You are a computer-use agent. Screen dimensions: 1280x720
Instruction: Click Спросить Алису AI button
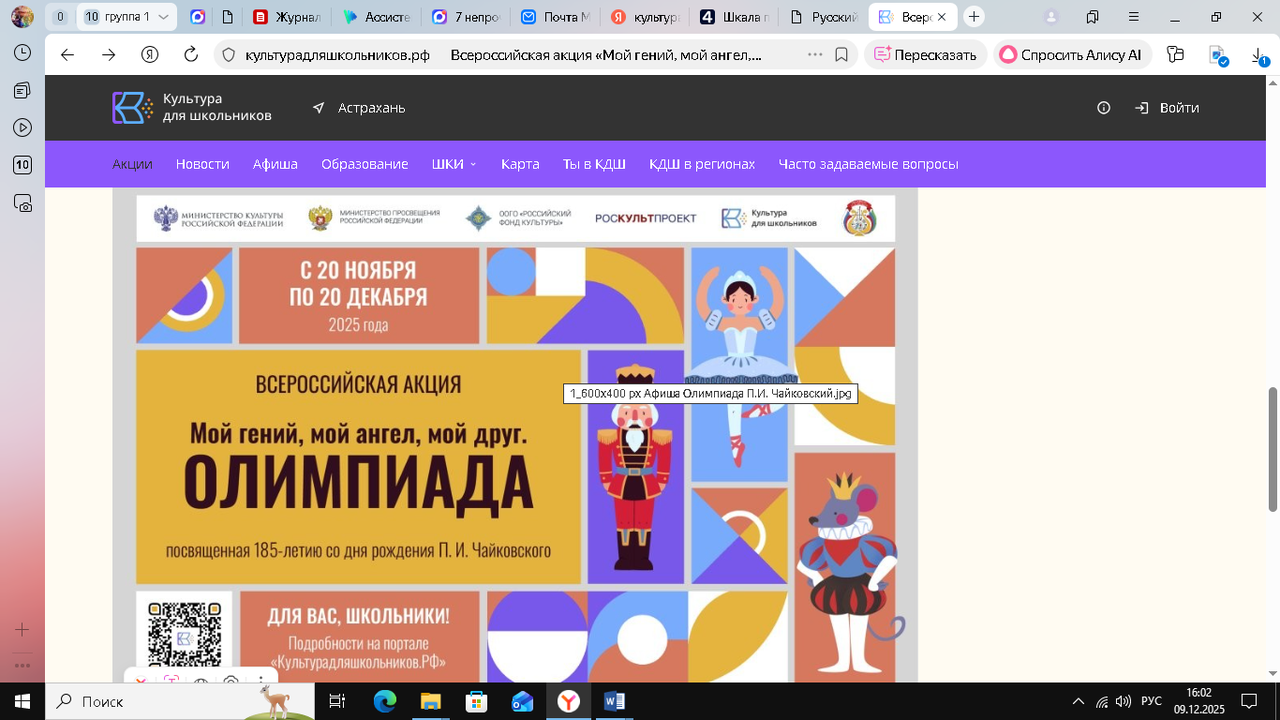click(1071, 55)
